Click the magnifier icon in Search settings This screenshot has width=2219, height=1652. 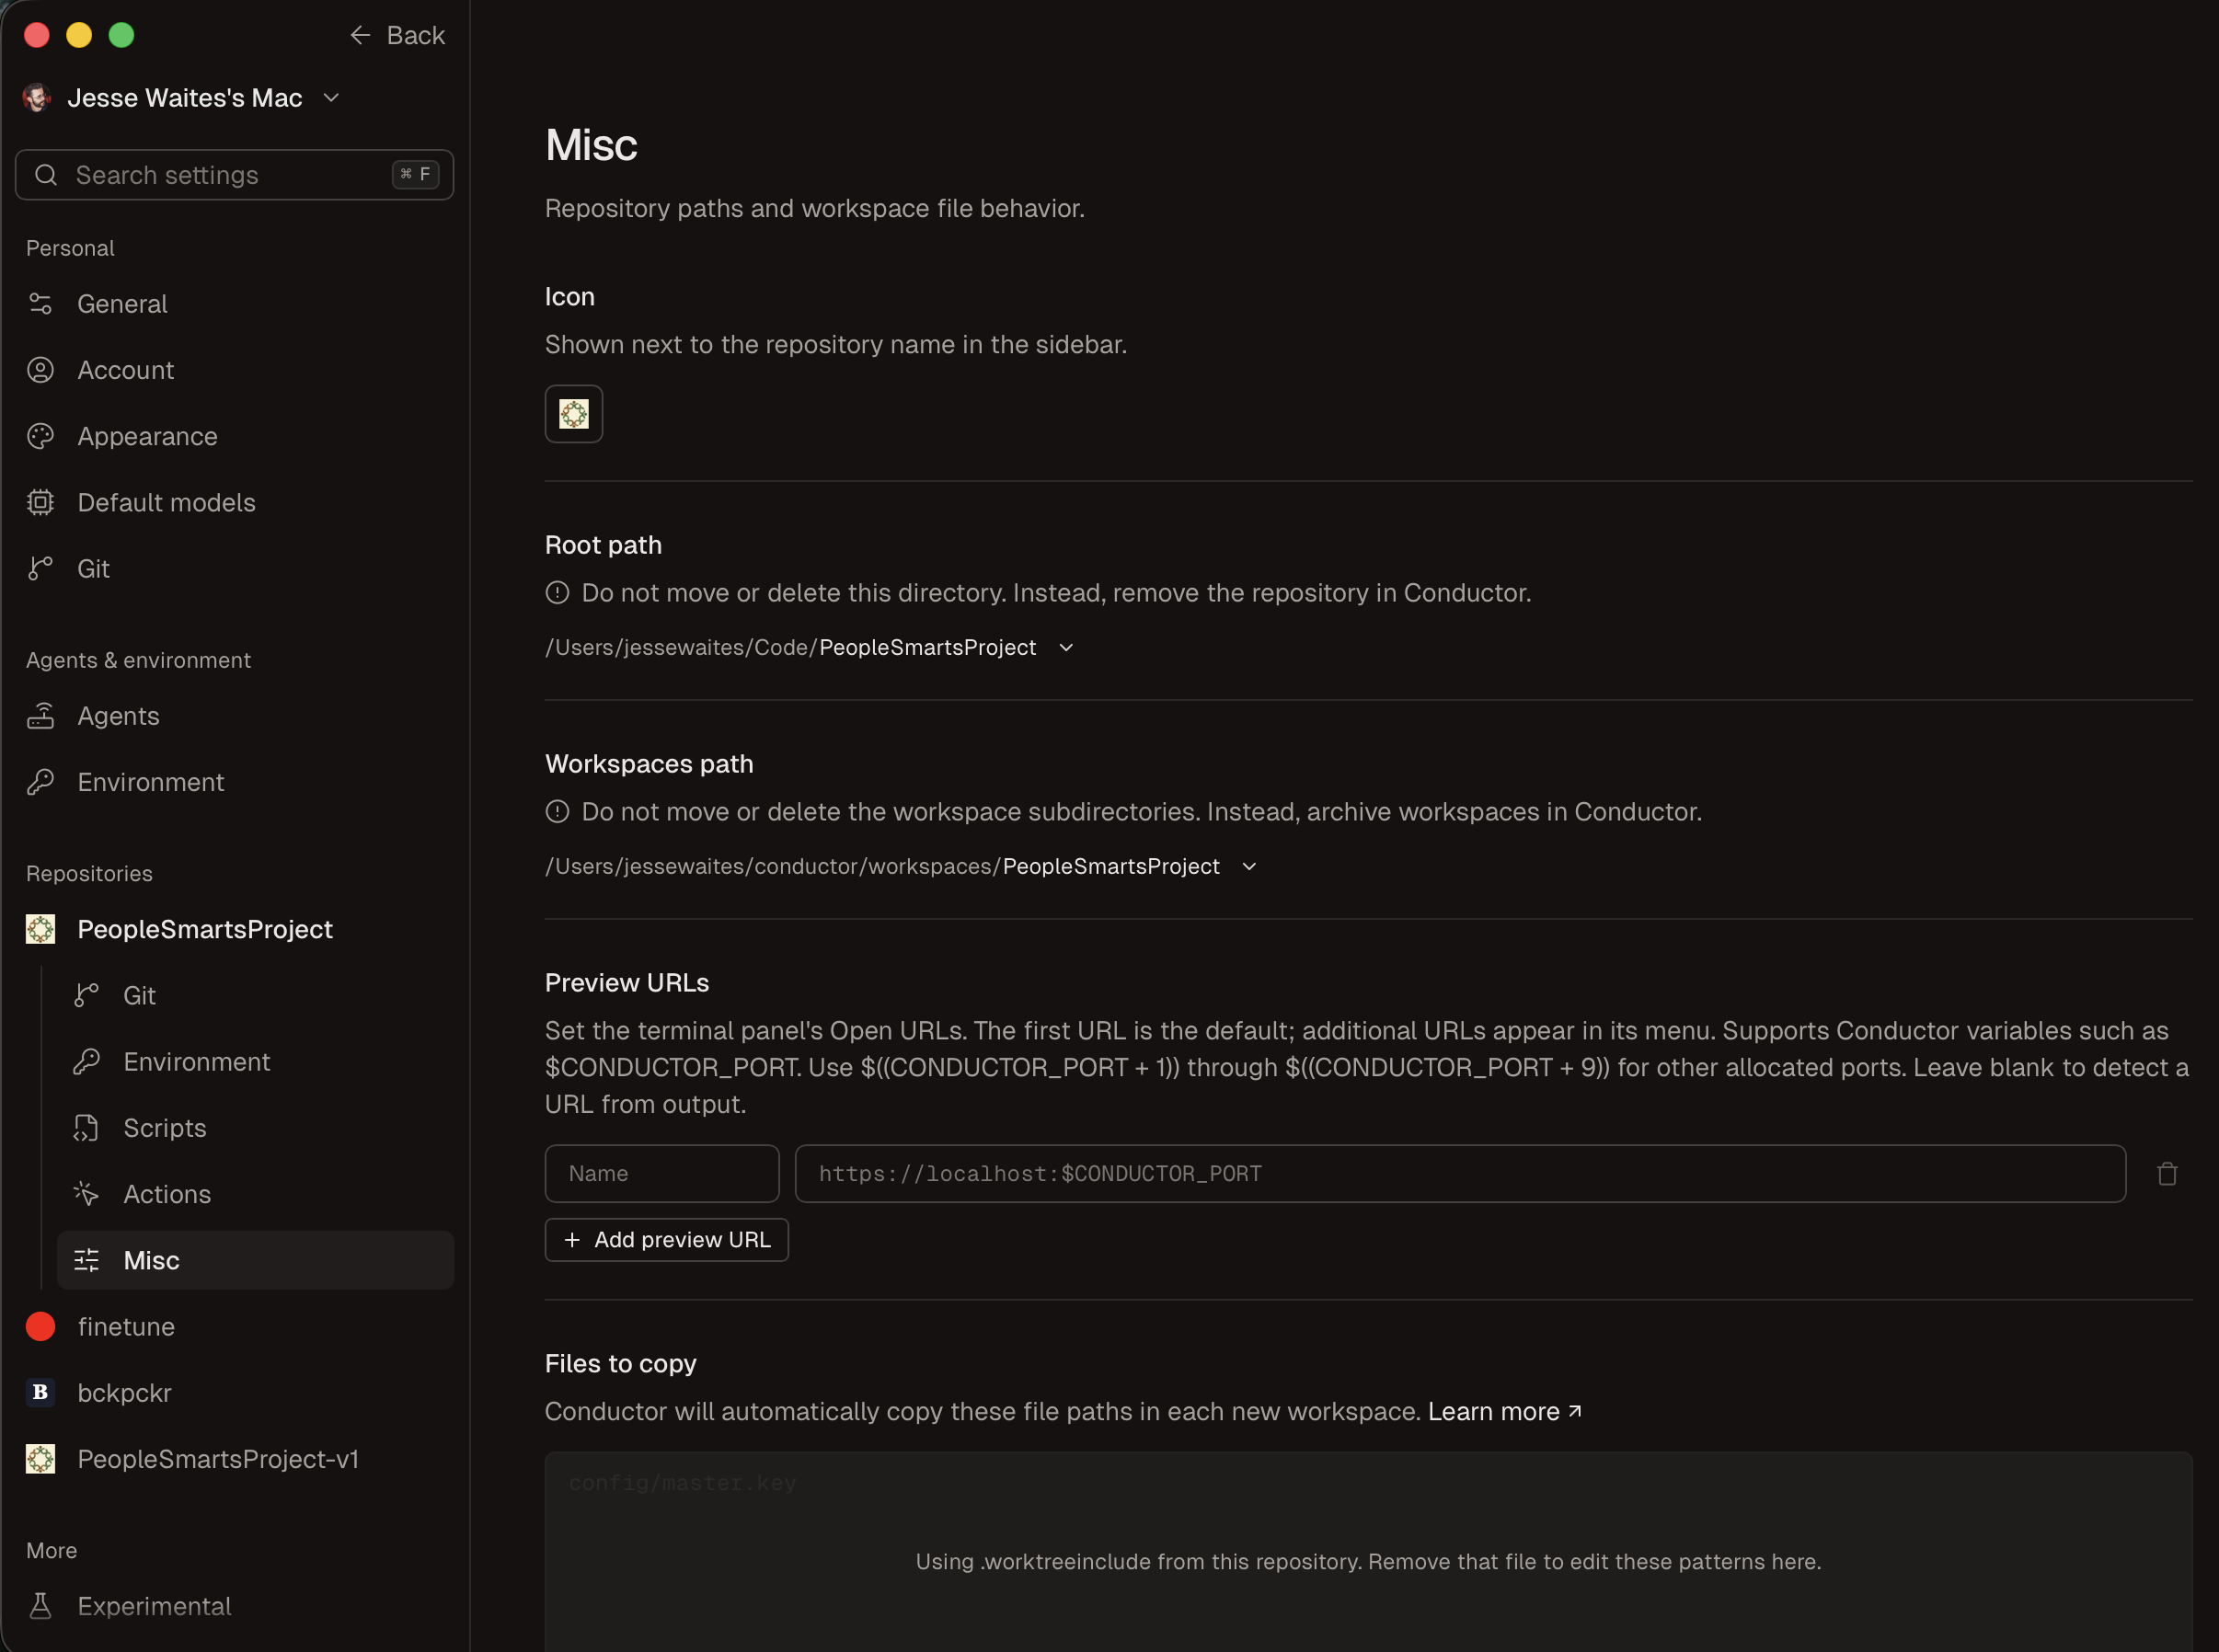(46, 175)
